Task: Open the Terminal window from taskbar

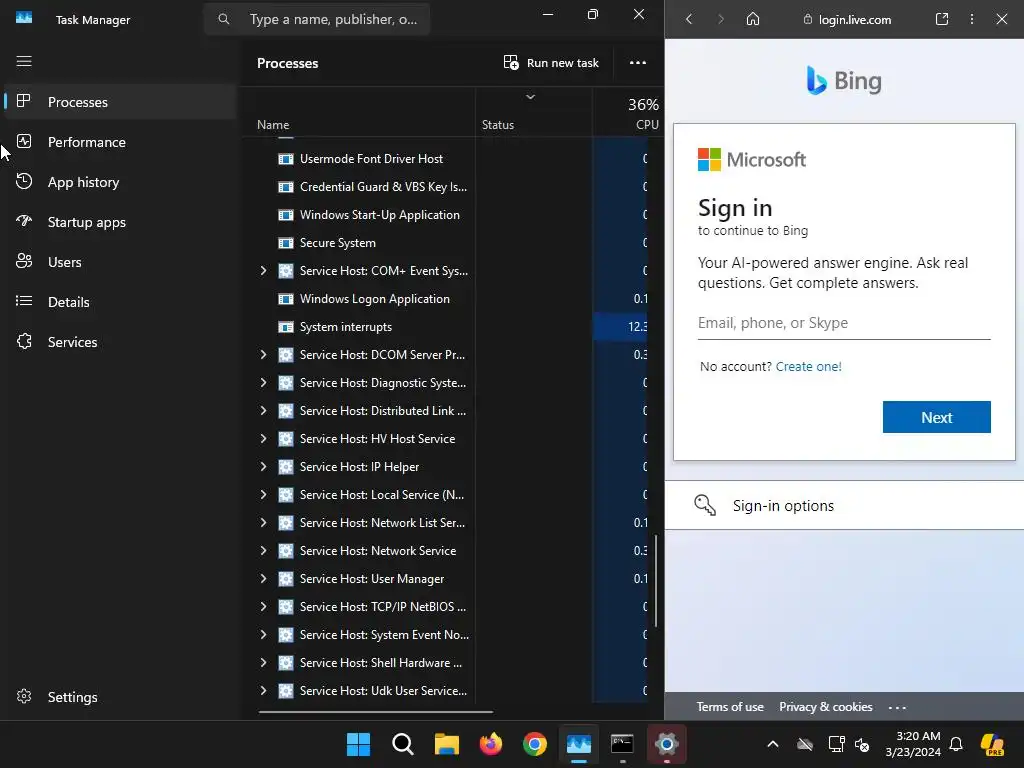Action: point(622,744)
